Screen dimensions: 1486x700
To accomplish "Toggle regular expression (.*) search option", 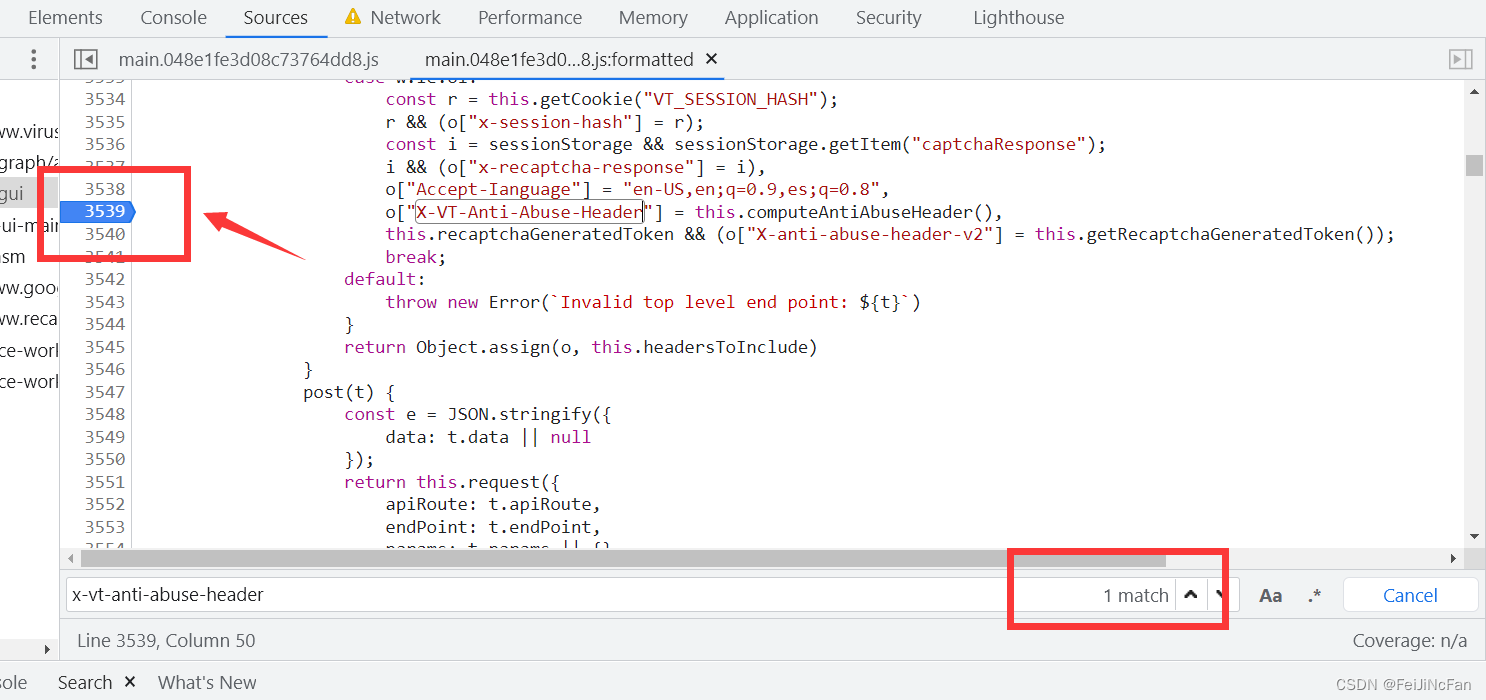I will point(1314,595).
